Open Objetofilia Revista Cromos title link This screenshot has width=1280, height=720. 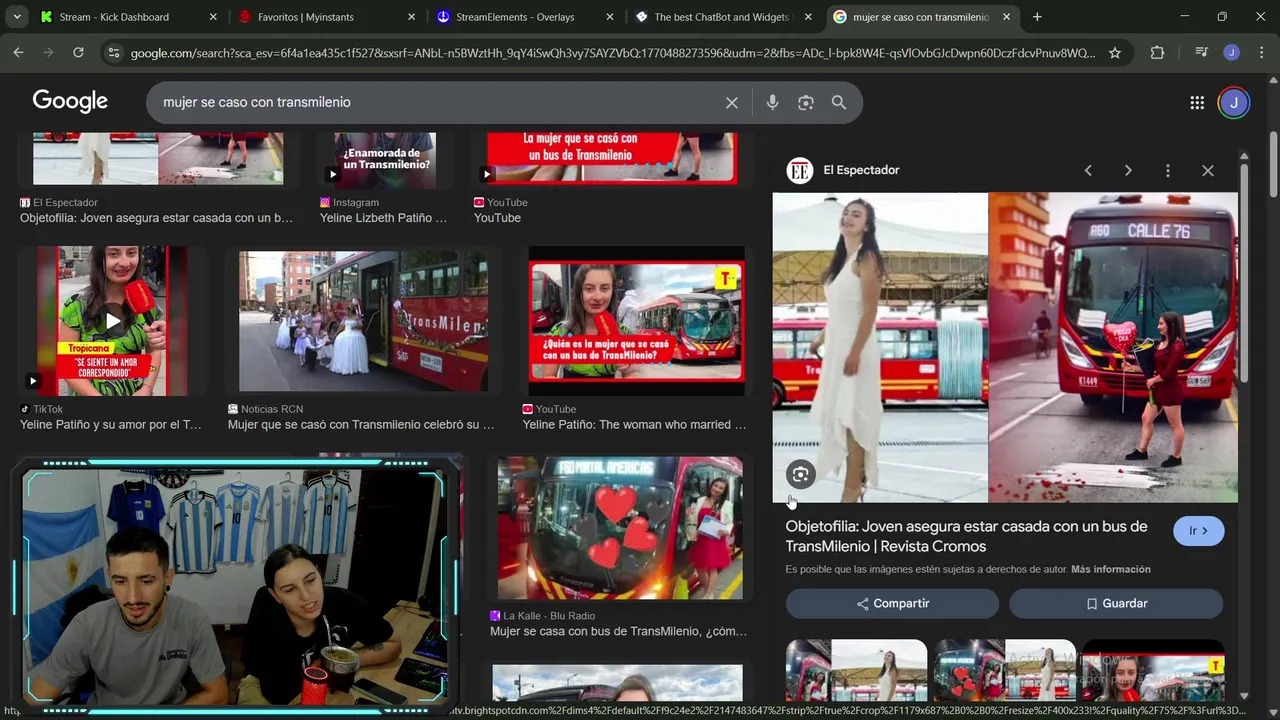click(966, 536)
